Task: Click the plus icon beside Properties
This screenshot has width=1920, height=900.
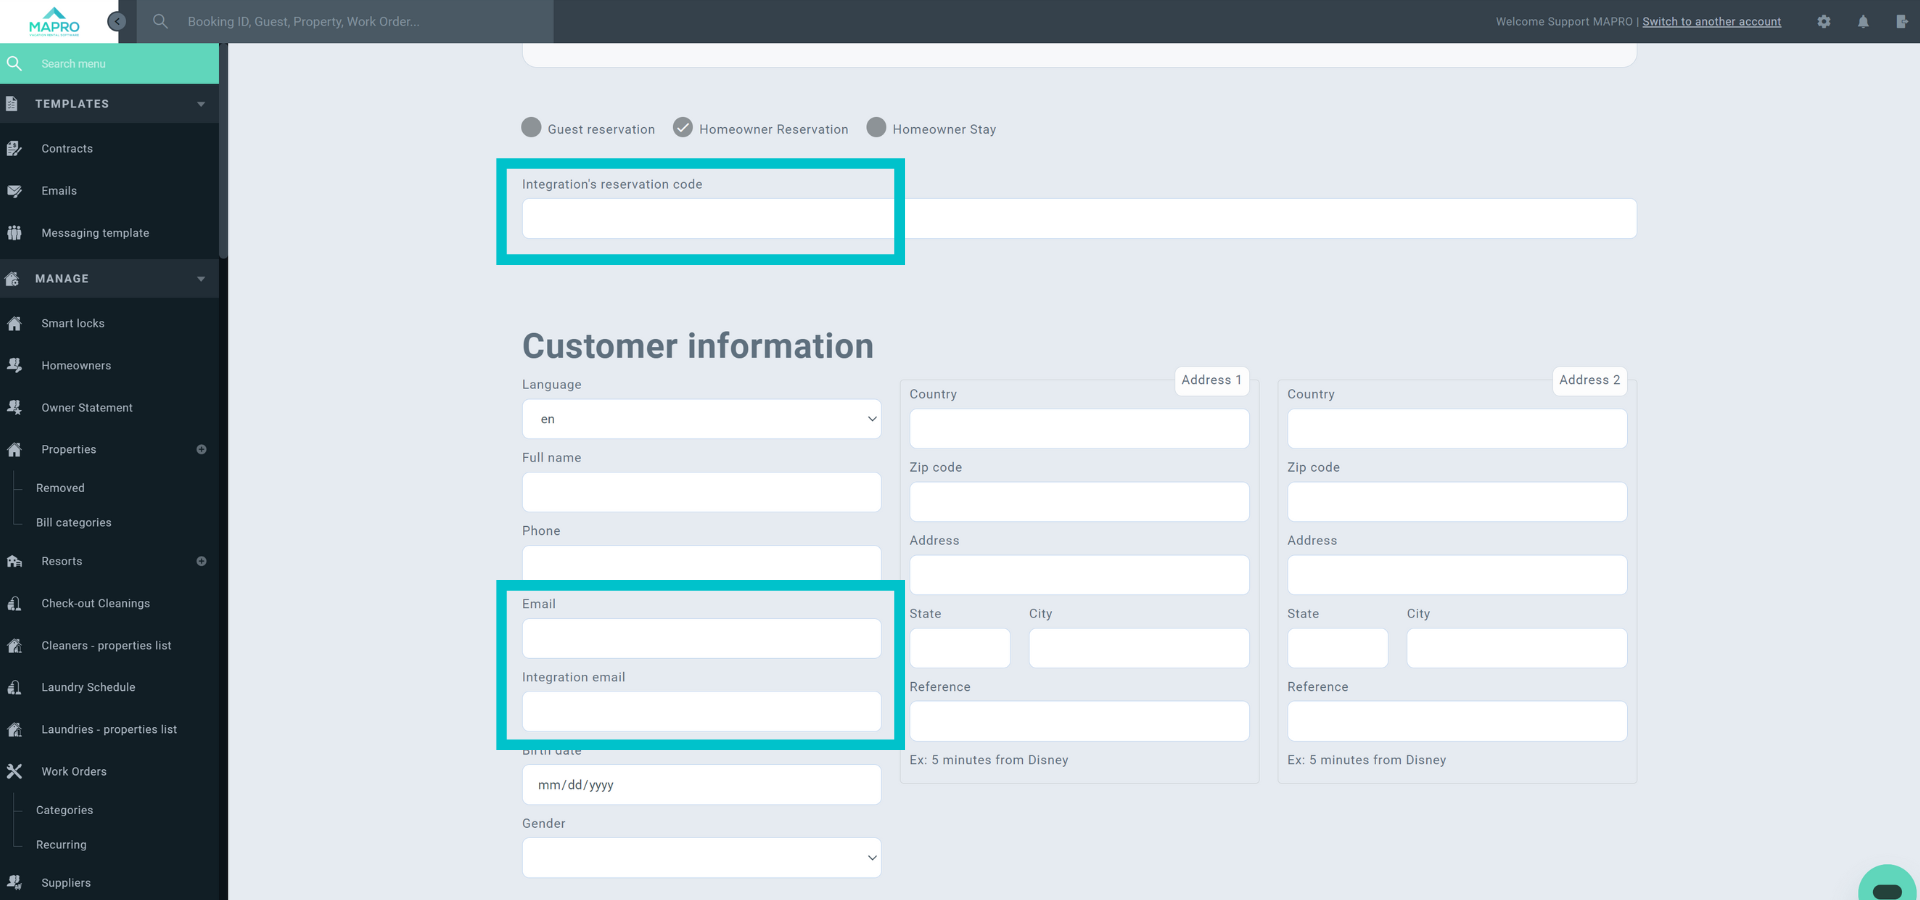Action: 201,450
